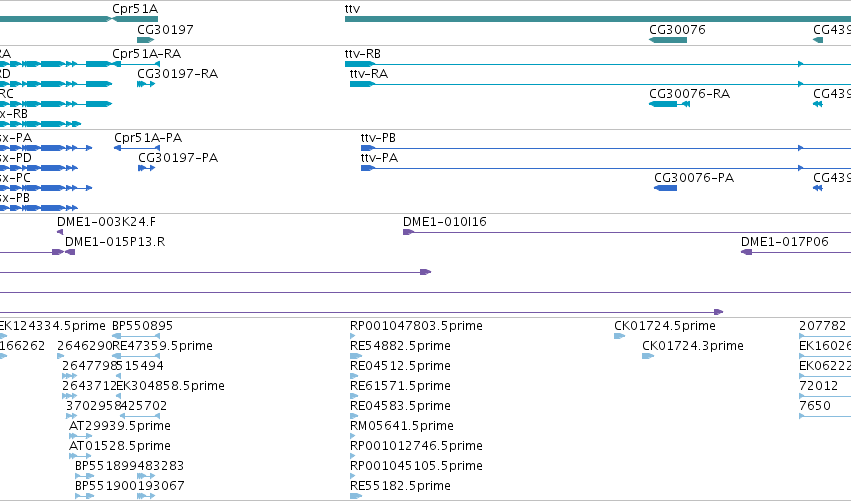The height and width of the screenshot is (501, 851).
Task: Click the ttv-RA transcript label
Action: [x=369, y=74]
